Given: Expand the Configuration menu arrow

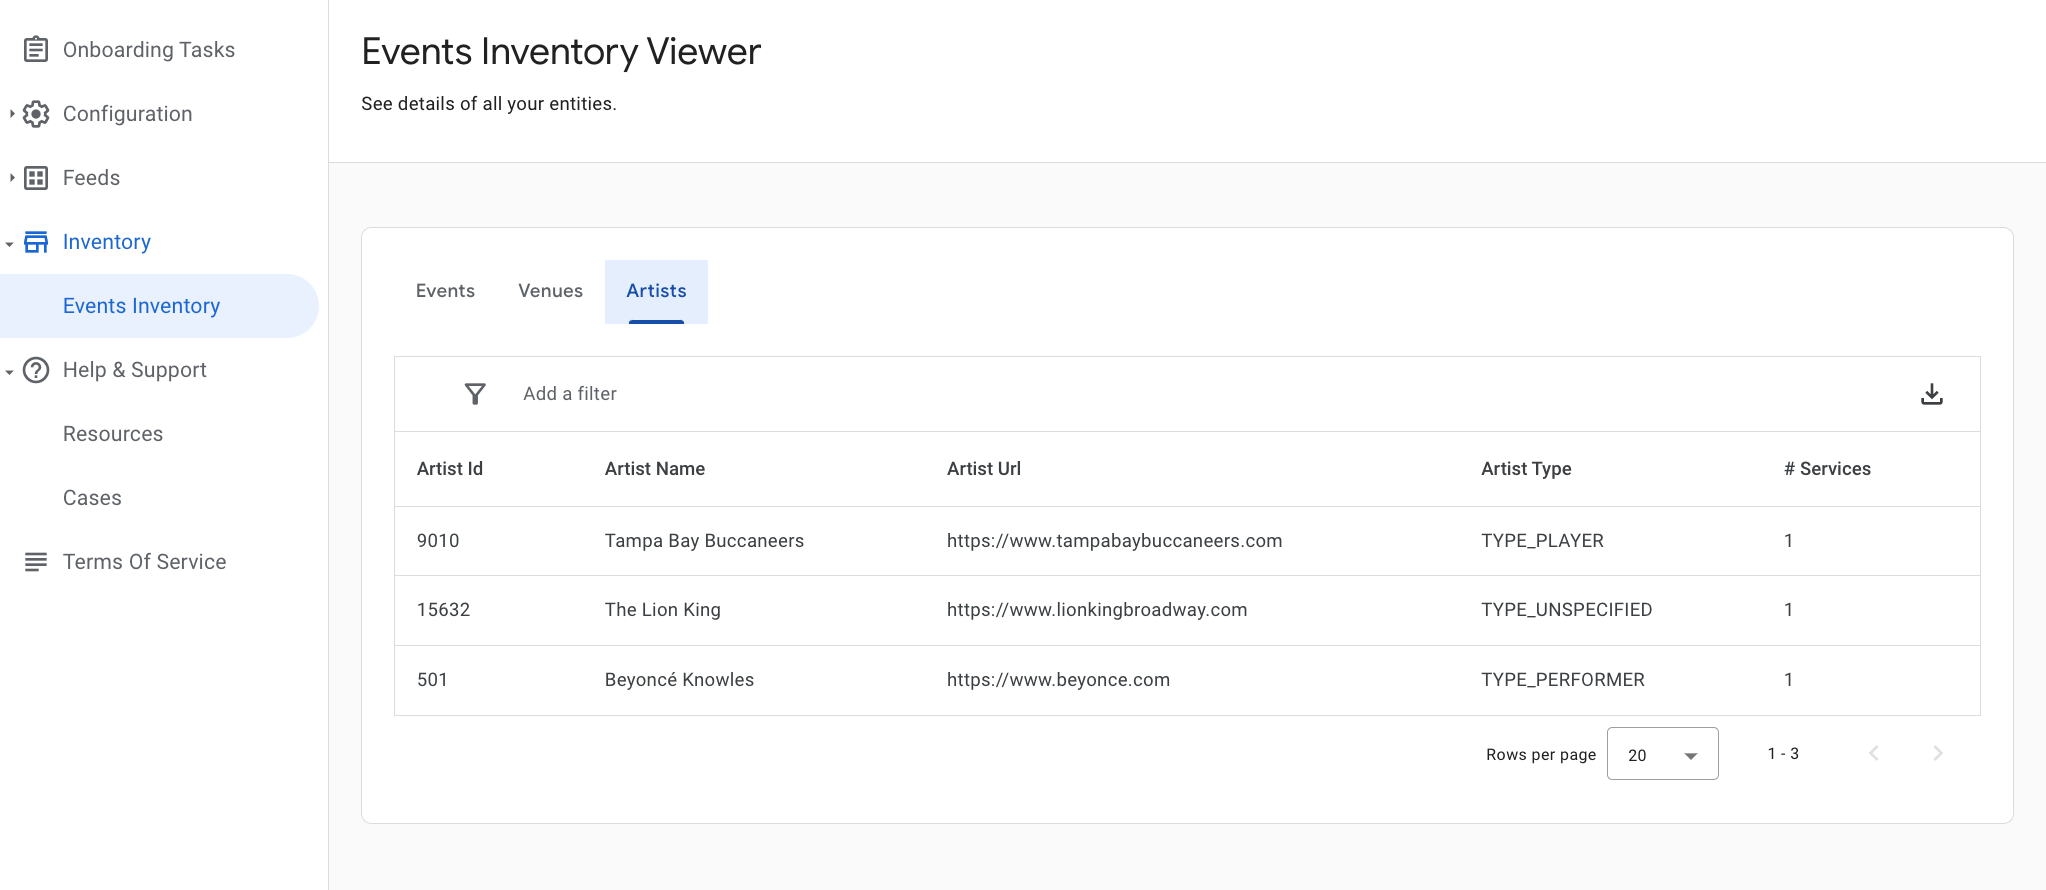Looking at the screenshot, I should [x=11, y=114].
